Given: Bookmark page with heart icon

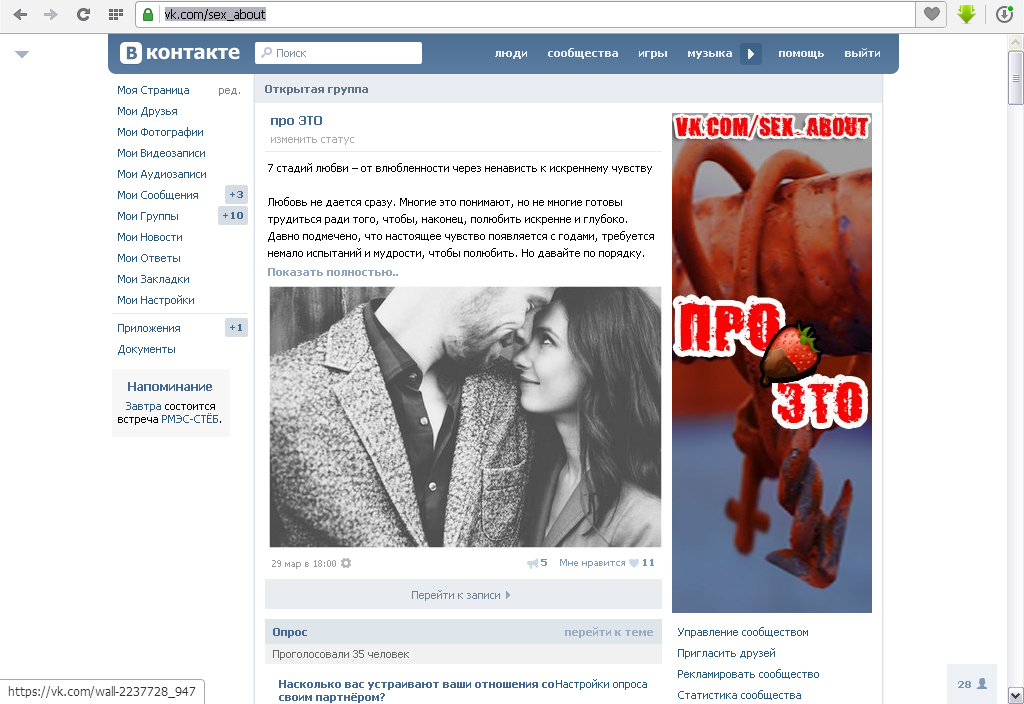Looking at the screenshot, I should click(931, 14).
